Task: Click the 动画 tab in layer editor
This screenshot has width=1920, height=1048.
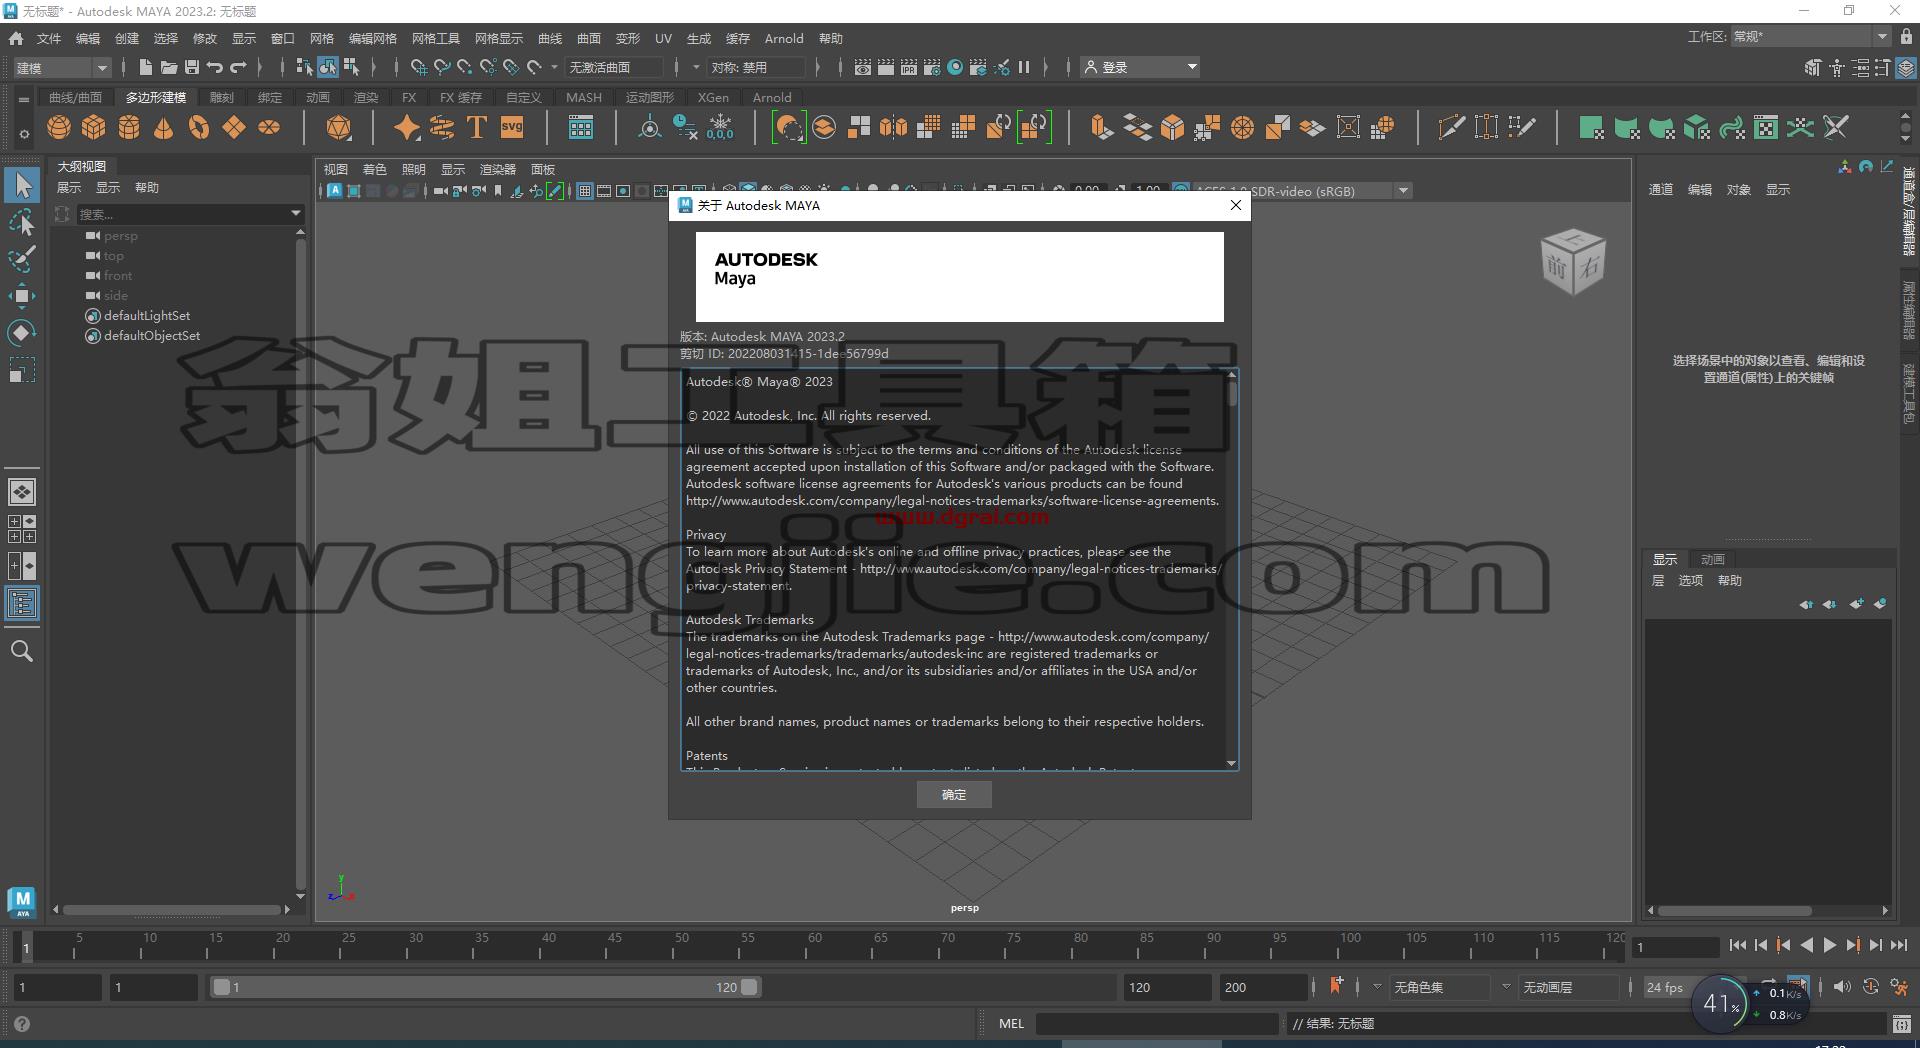Action: (1713, 559)
